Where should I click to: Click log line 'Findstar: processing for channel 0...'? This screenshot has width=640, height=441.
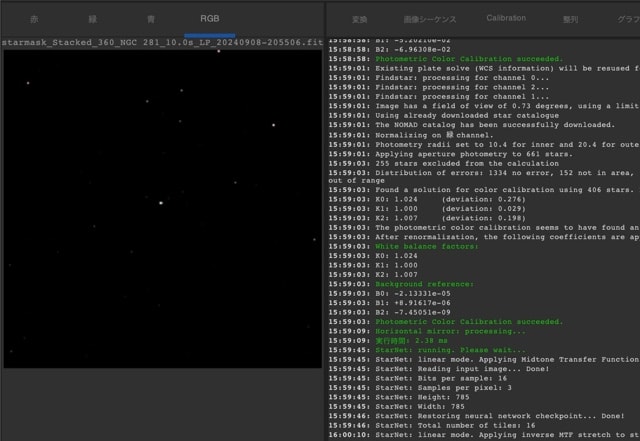[x=439, y=78]
